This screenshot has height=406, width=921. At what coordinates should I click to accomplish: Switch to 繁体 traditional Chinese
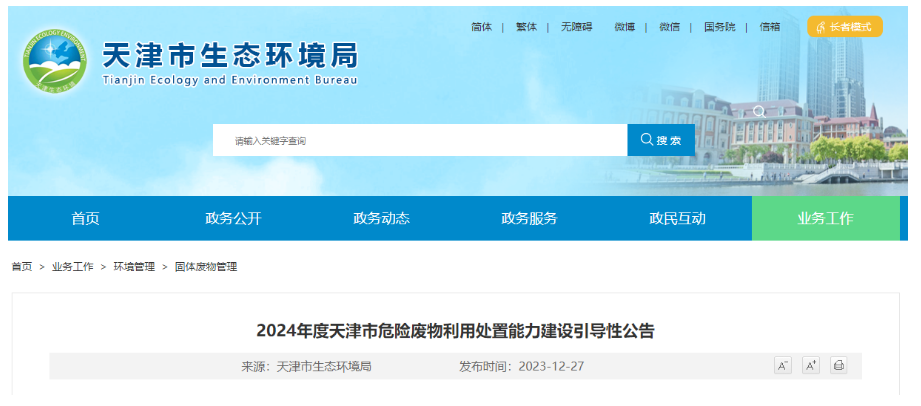526,27
